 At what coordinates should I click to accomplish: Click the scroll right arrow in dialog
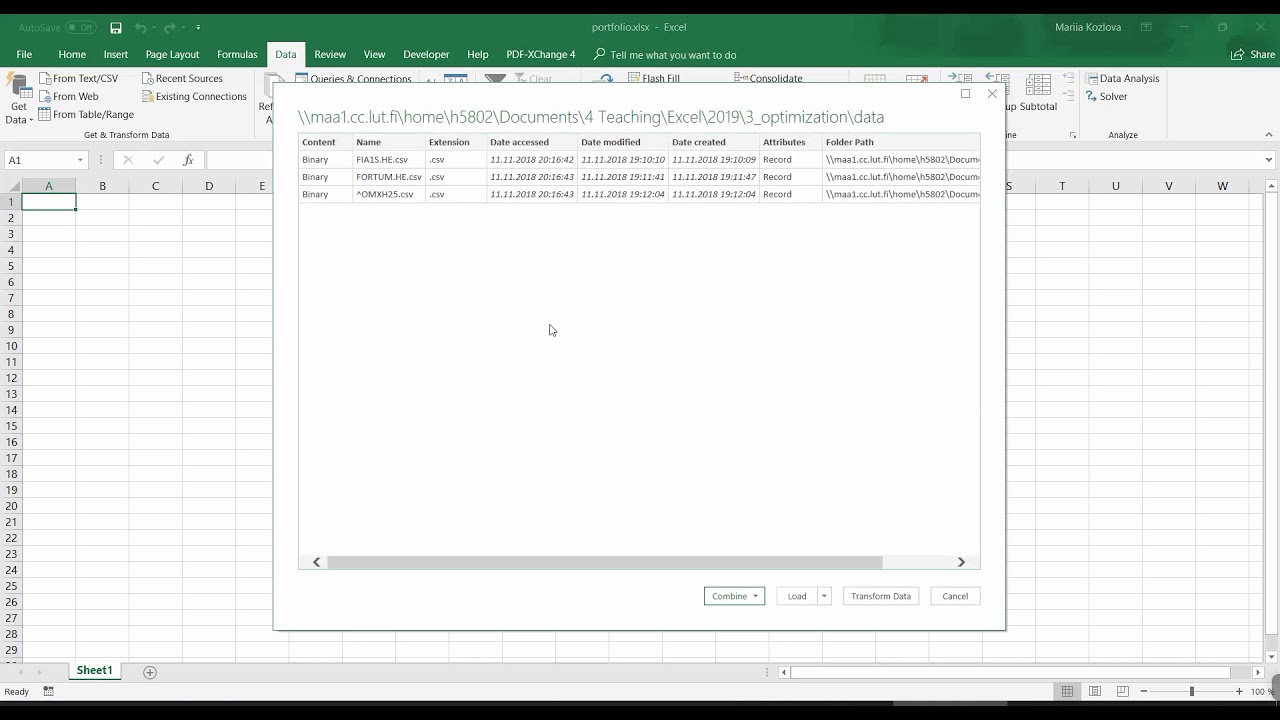point(962,562)
